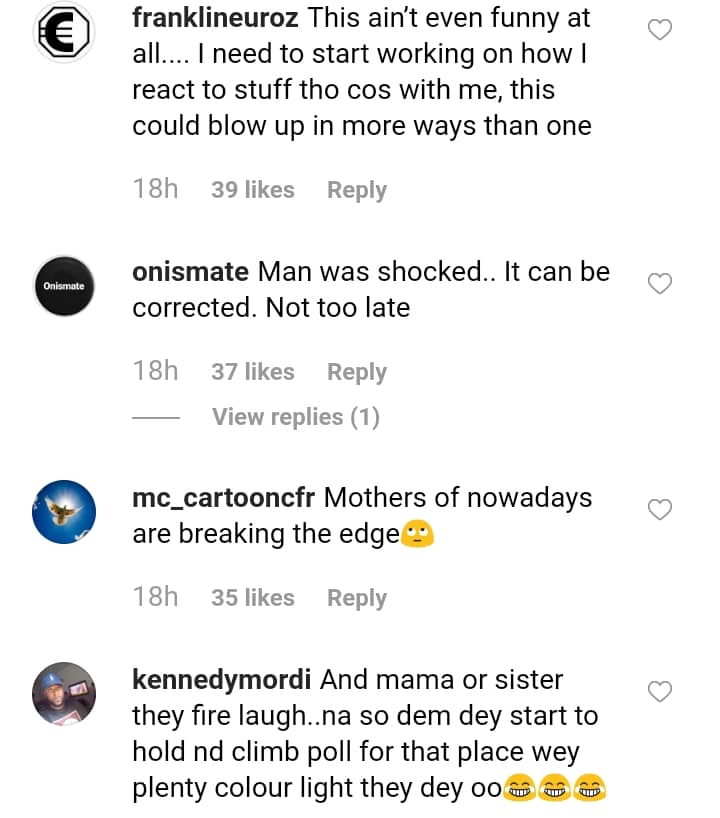
Task: Tap heart next to onismate's comment
Action: point(660,285)
